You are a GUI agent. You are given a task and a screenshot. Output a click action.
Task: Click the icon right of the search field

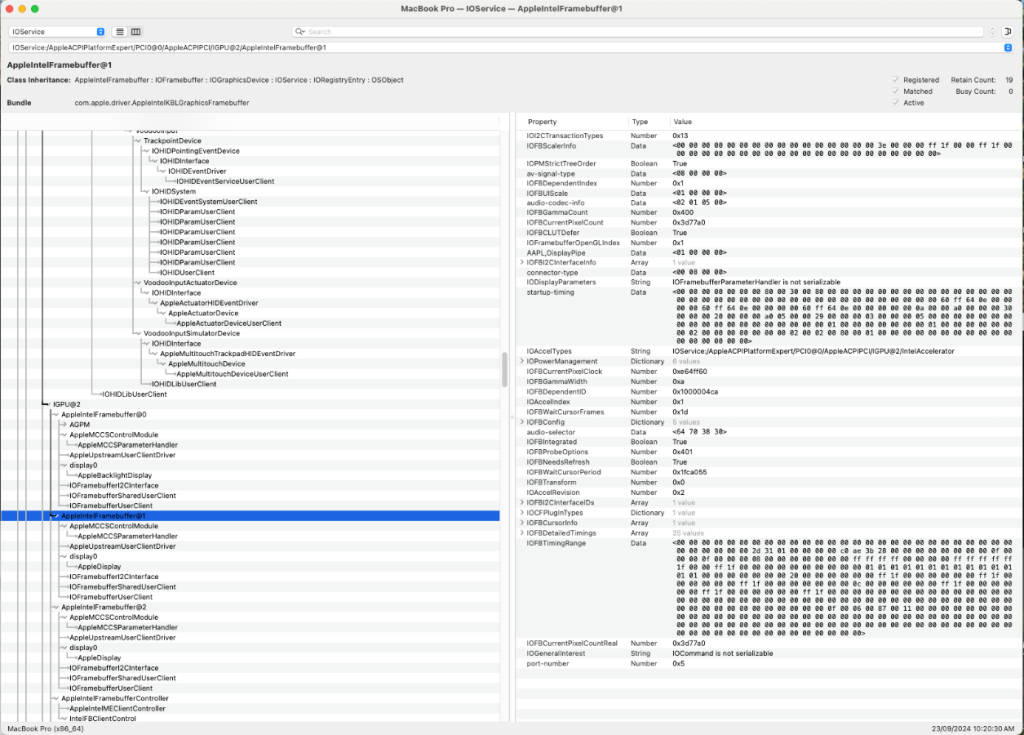(1007, 32)
